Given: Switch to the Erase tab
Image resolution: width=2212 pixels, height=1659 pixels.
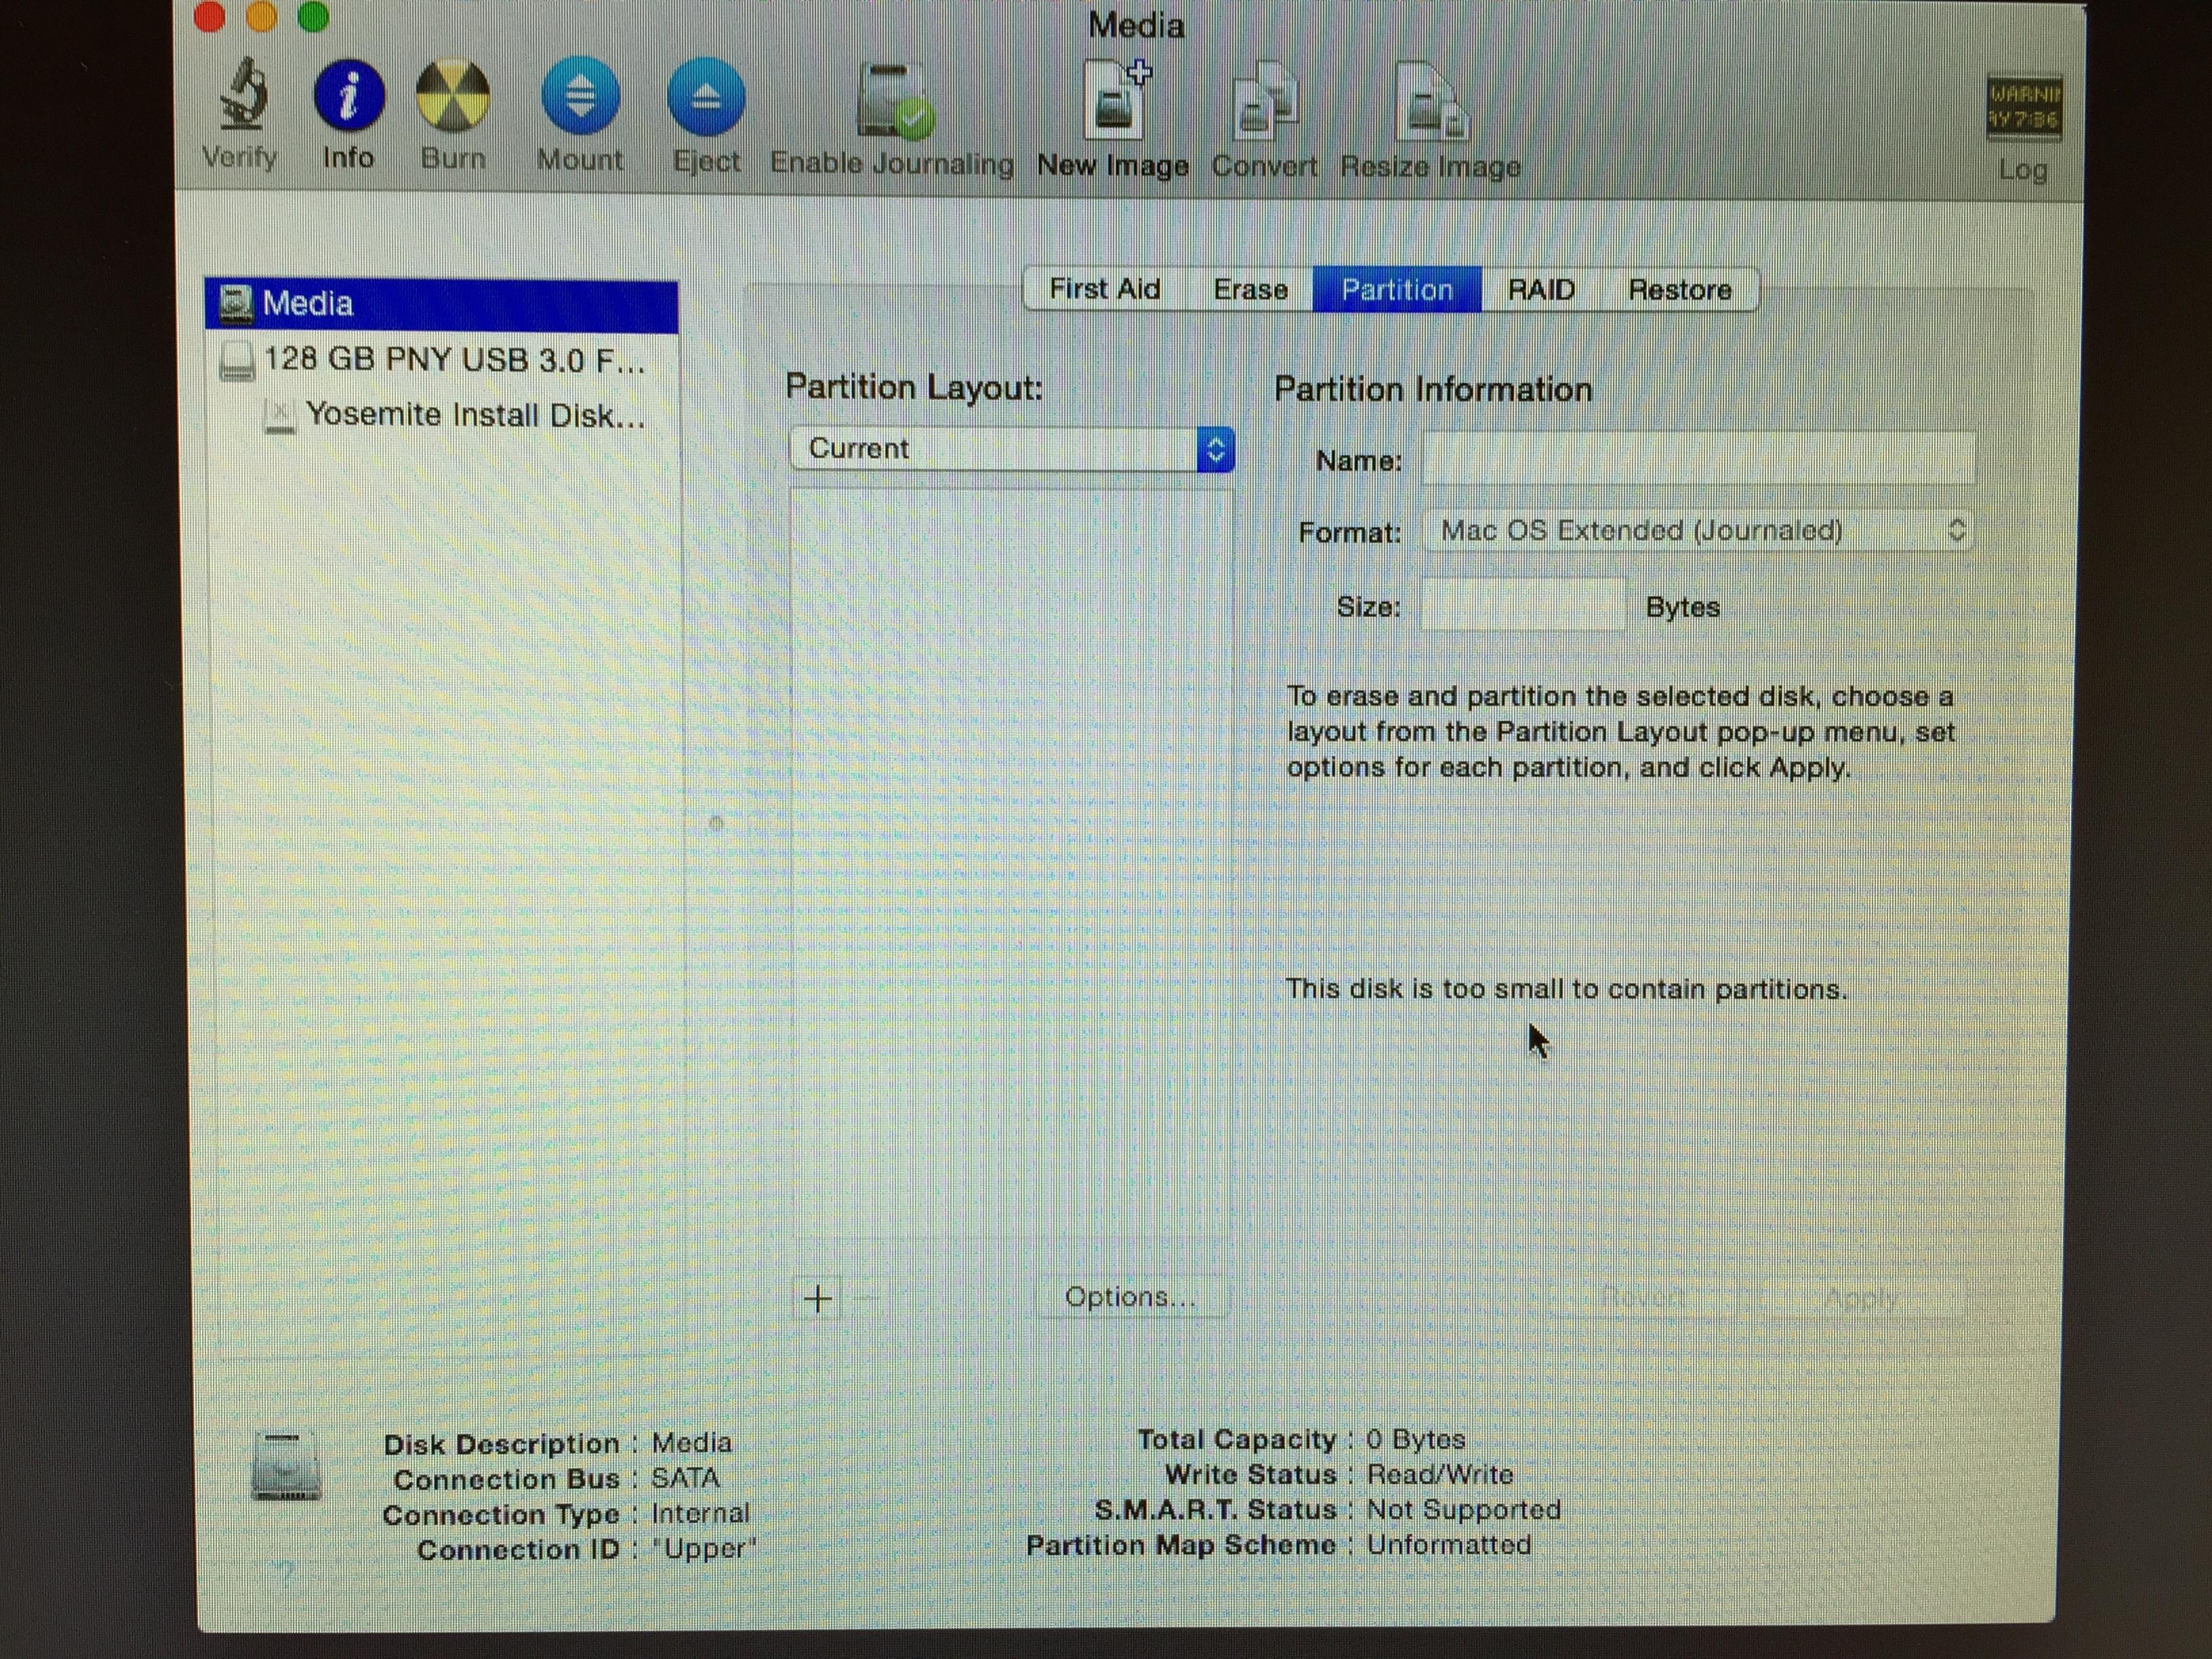Looking at the screenshot, I should pyautogui.click(x=1250, y=290).
